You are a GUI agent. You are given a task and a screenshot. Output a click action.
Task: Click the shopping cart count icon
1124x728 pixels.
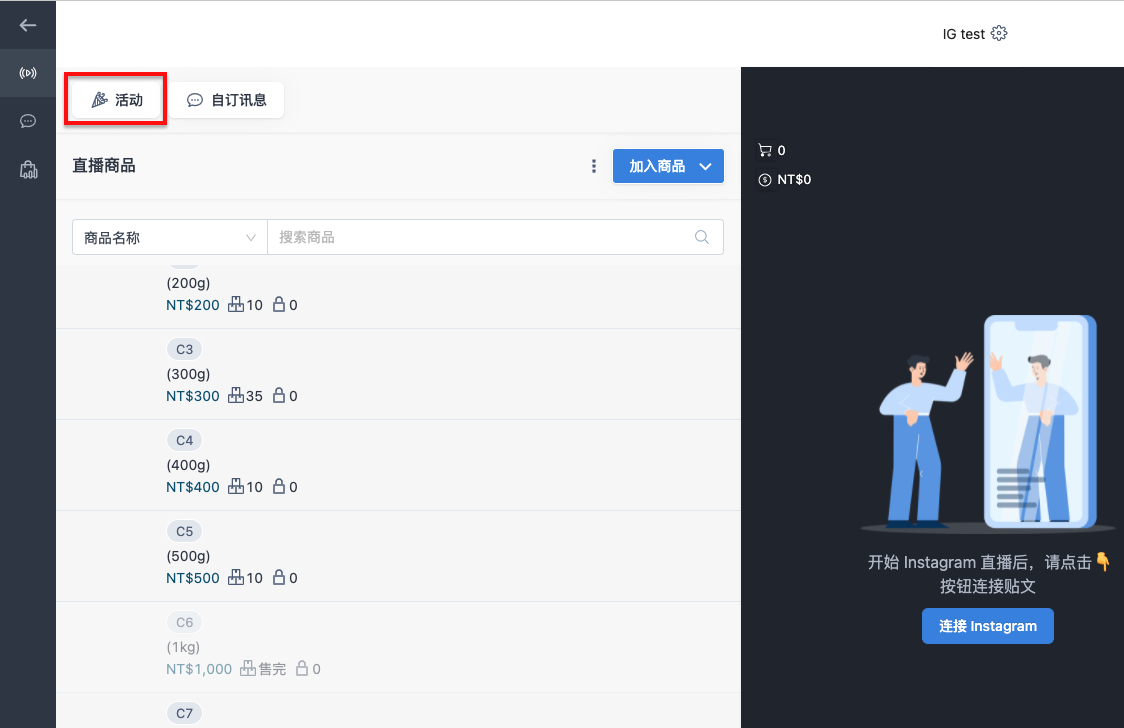[765, 150]
